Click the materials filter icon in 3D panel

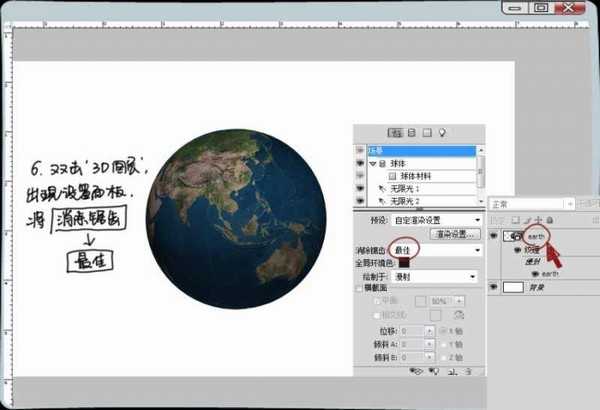(x=425, y=132)
